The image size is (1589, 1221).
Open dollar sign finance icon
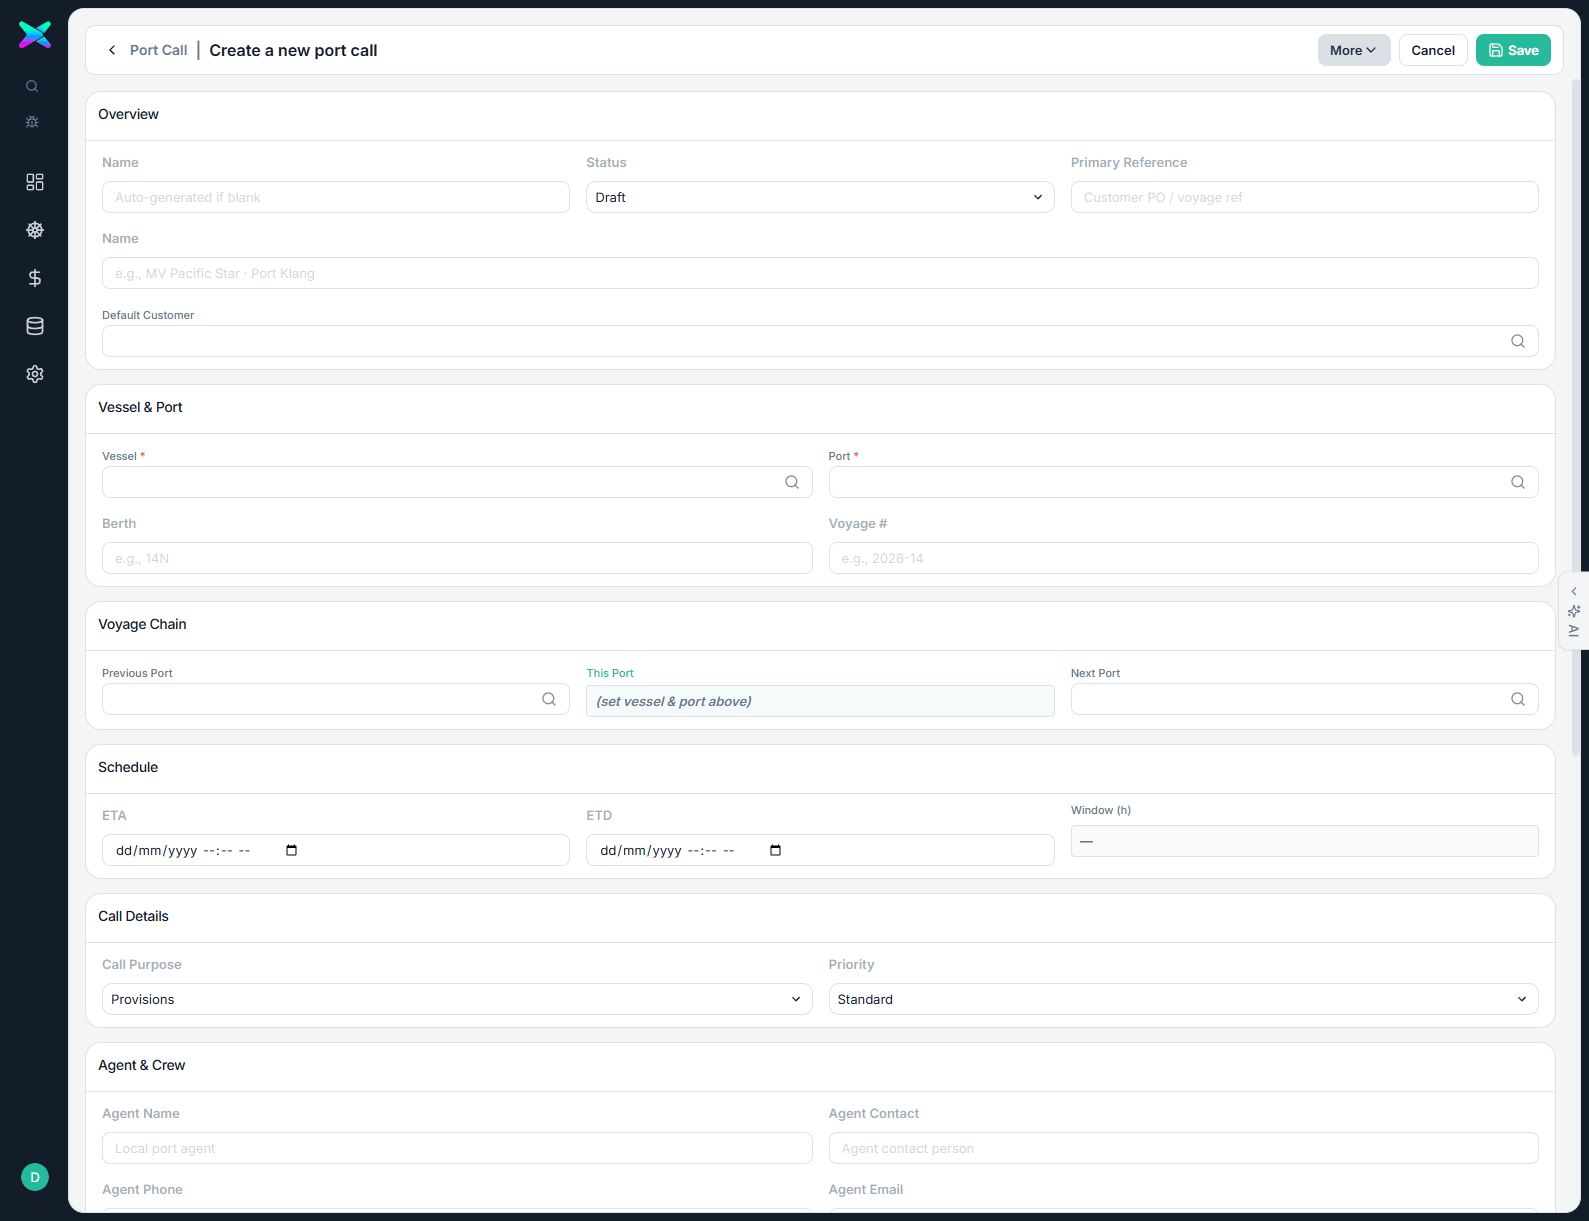tap(35, 278)
